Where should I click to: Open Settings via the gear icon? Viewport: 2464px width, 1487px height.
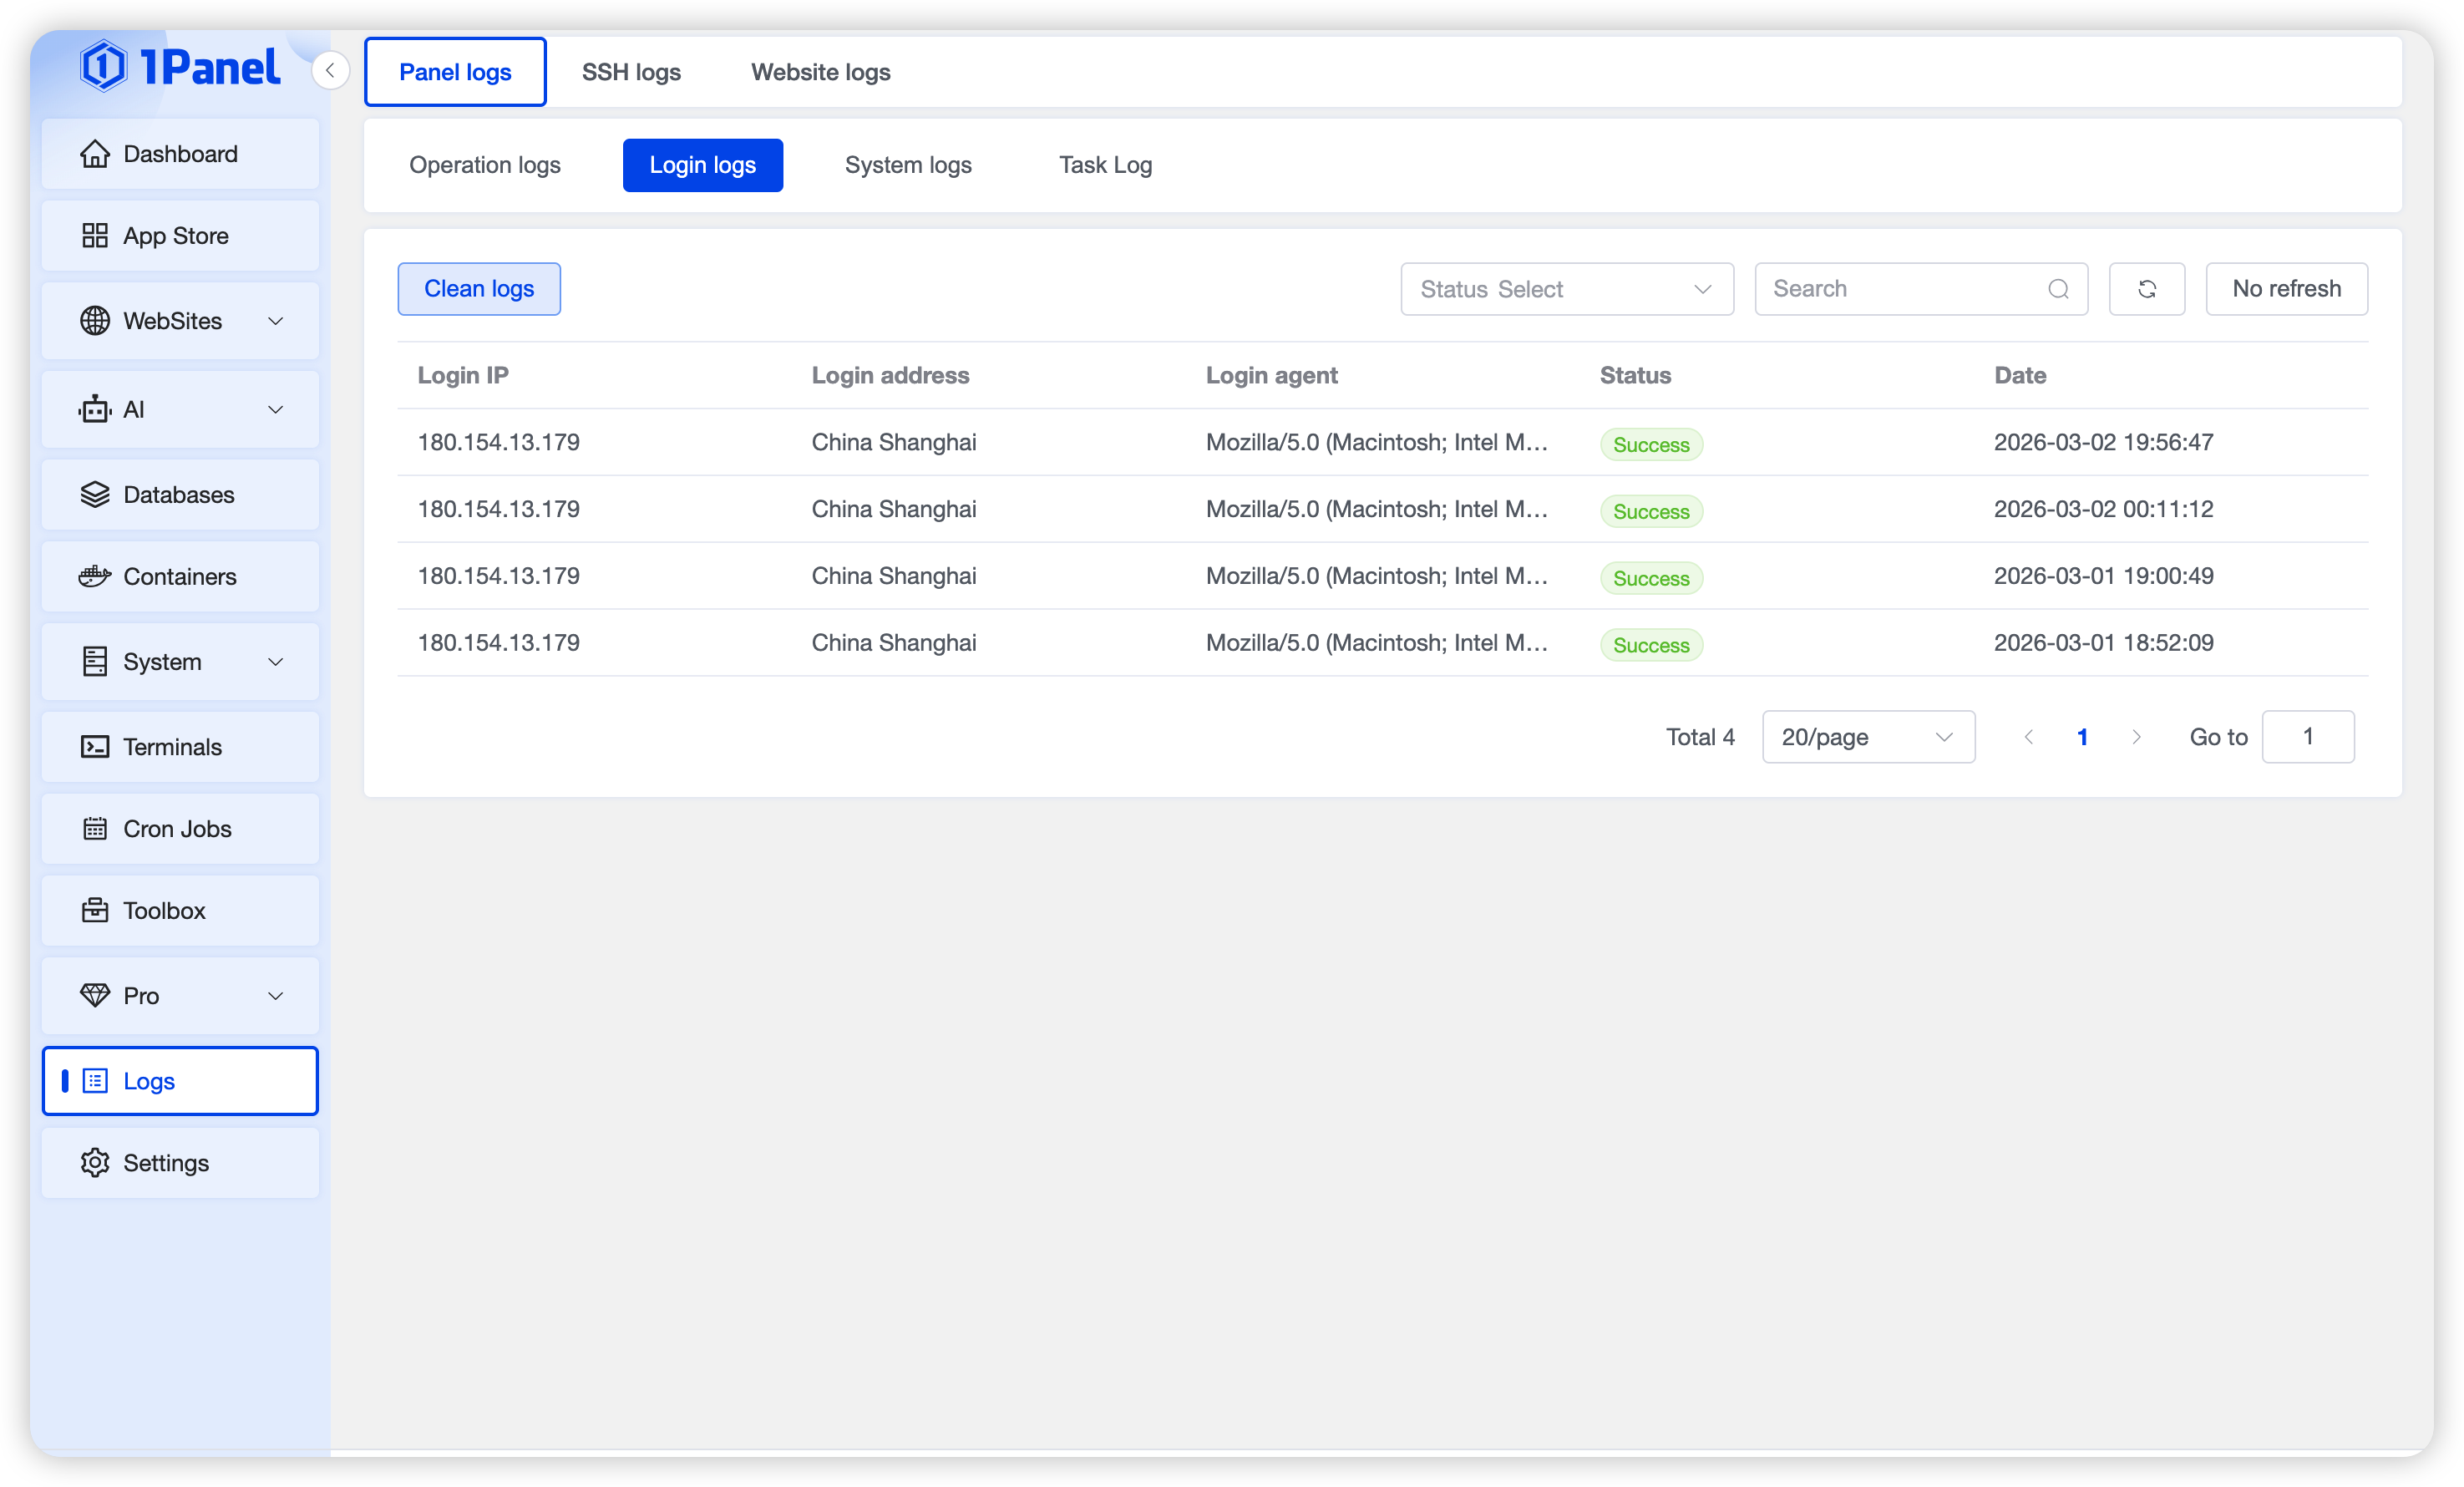point(95,1163)
